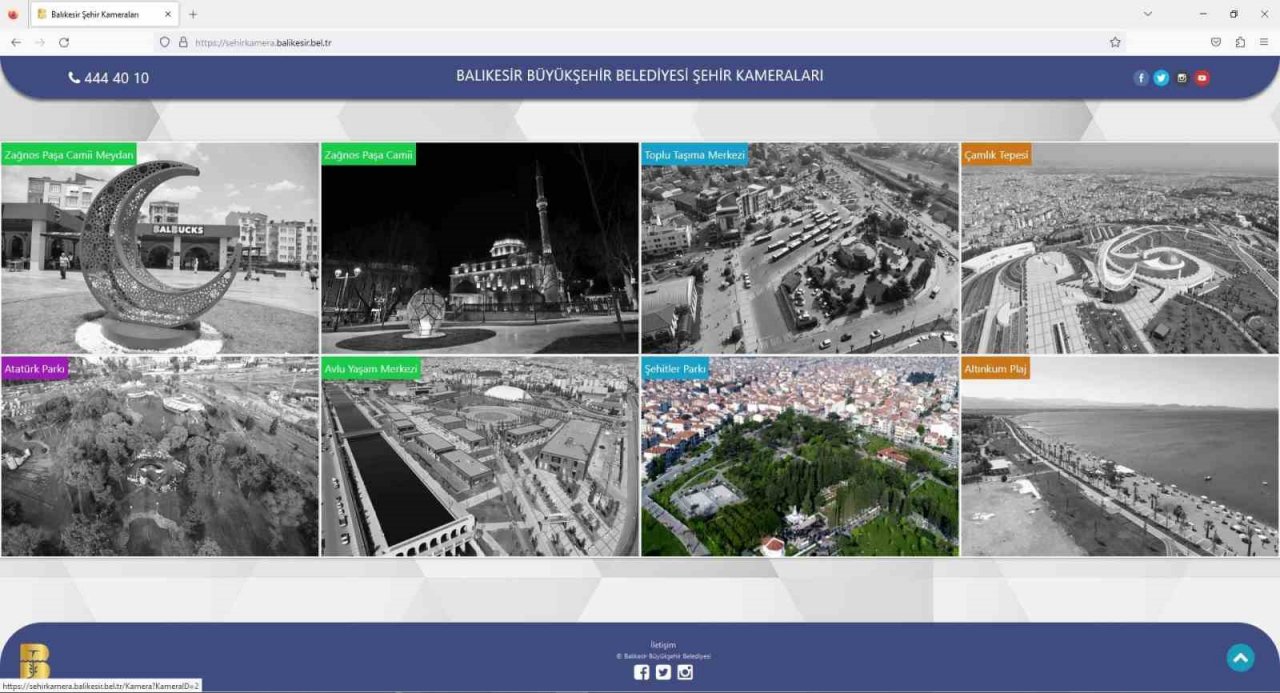Viewport: 1280px width, 693px height.
Task: Click the back-to-top arrow button
Action: (1240, 658)
